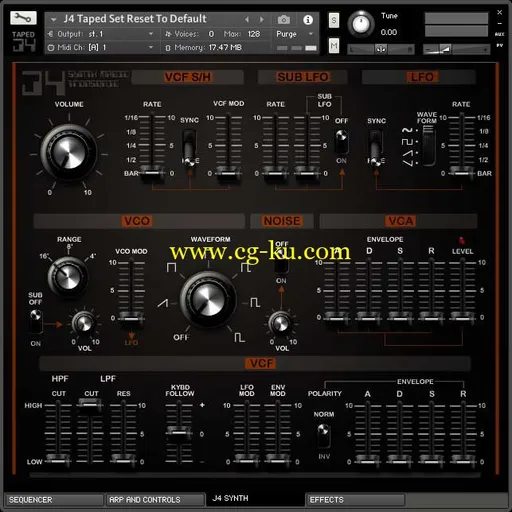Select the OFF waveform position label

click(x=181, y=337)
